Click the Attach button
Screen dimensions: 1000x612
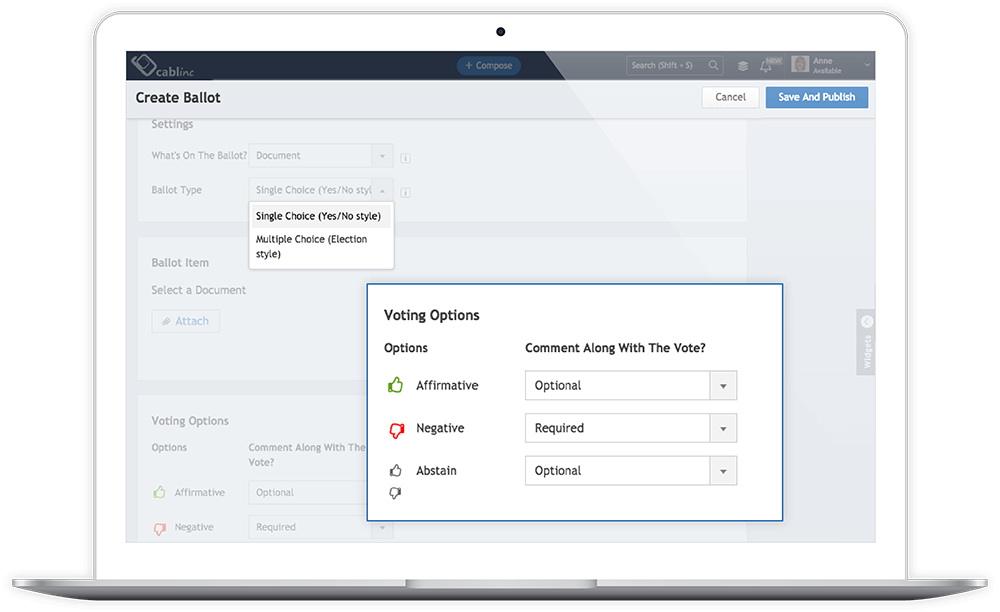(186, 321)
